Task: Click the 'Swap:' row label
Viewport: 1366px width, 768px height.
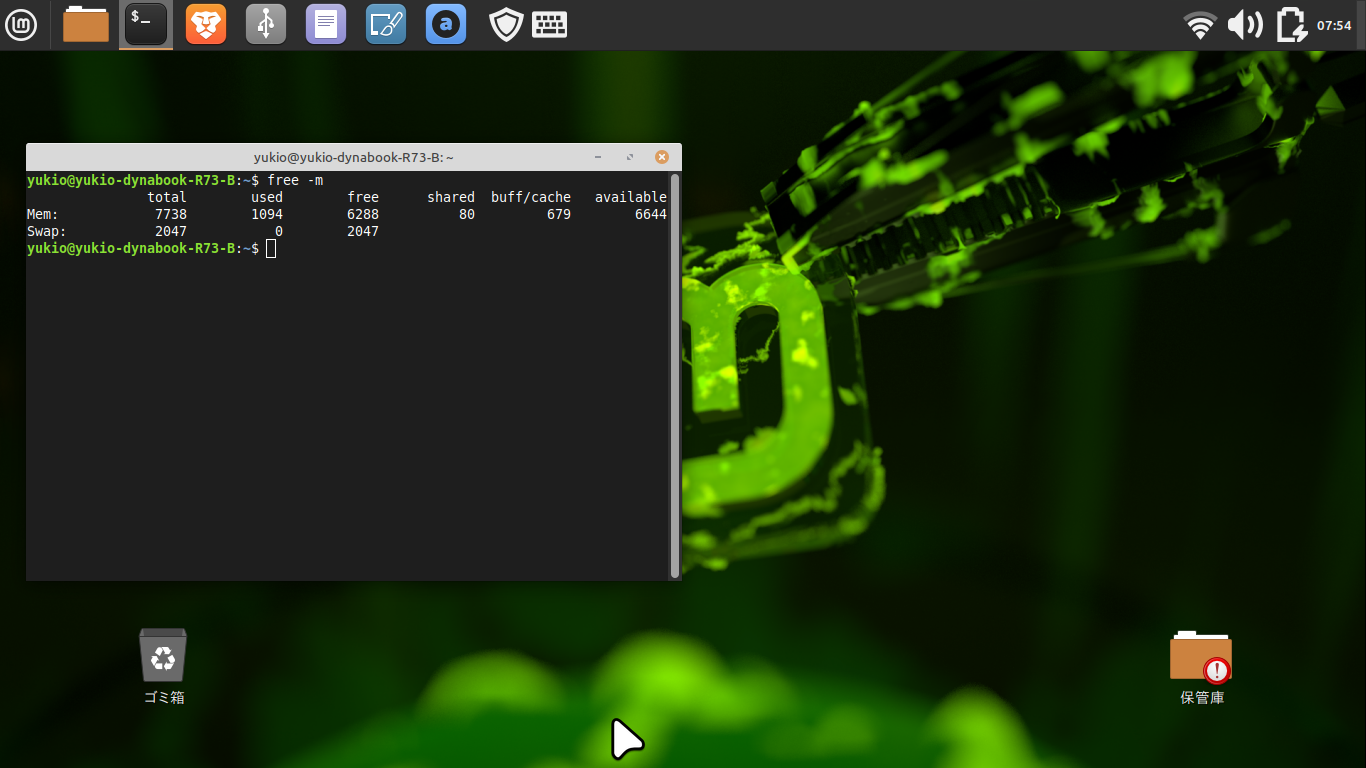Action: click(x=47, y=231)
